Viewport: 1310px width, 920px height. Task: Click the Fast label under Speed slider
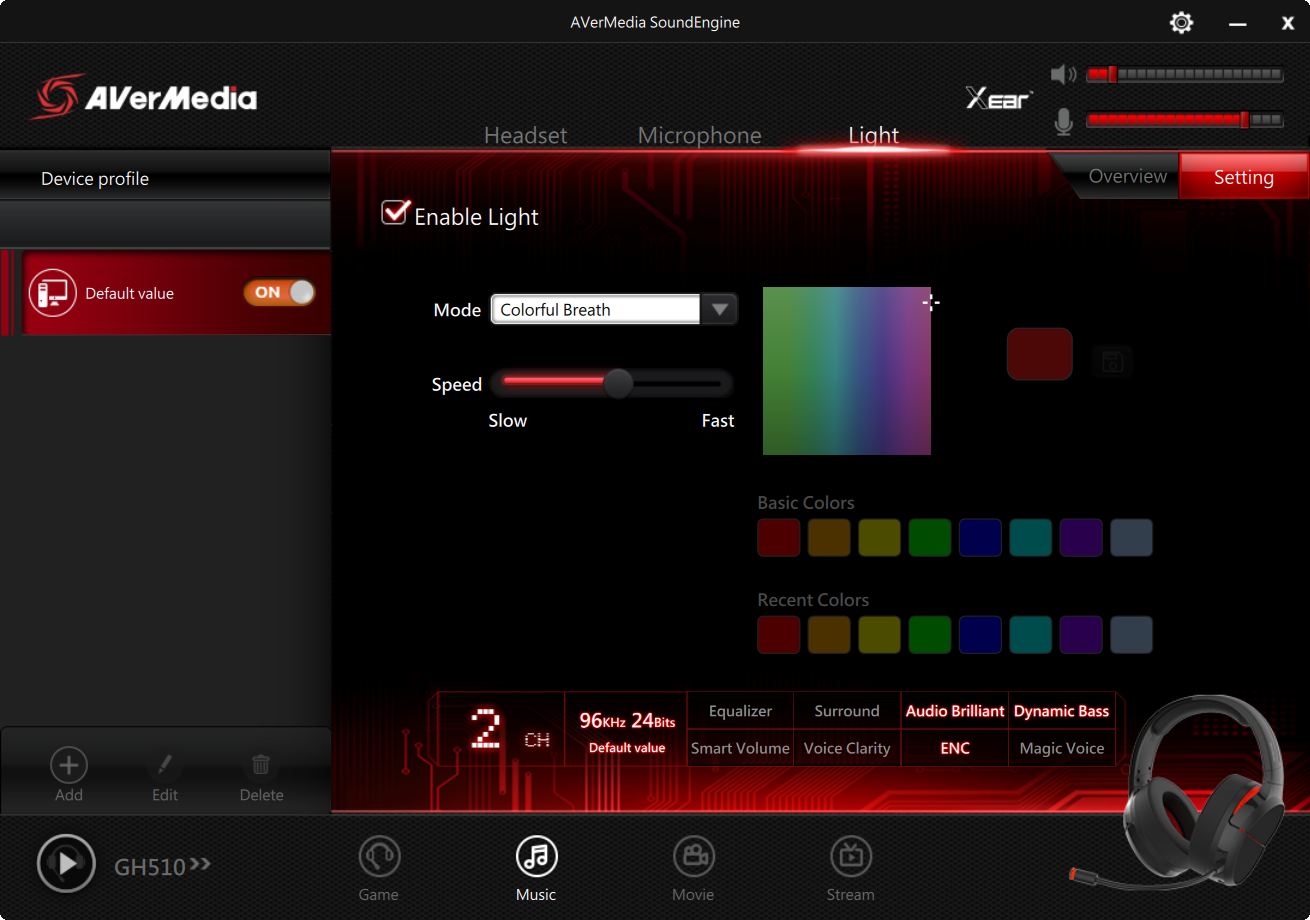point(718,421)
